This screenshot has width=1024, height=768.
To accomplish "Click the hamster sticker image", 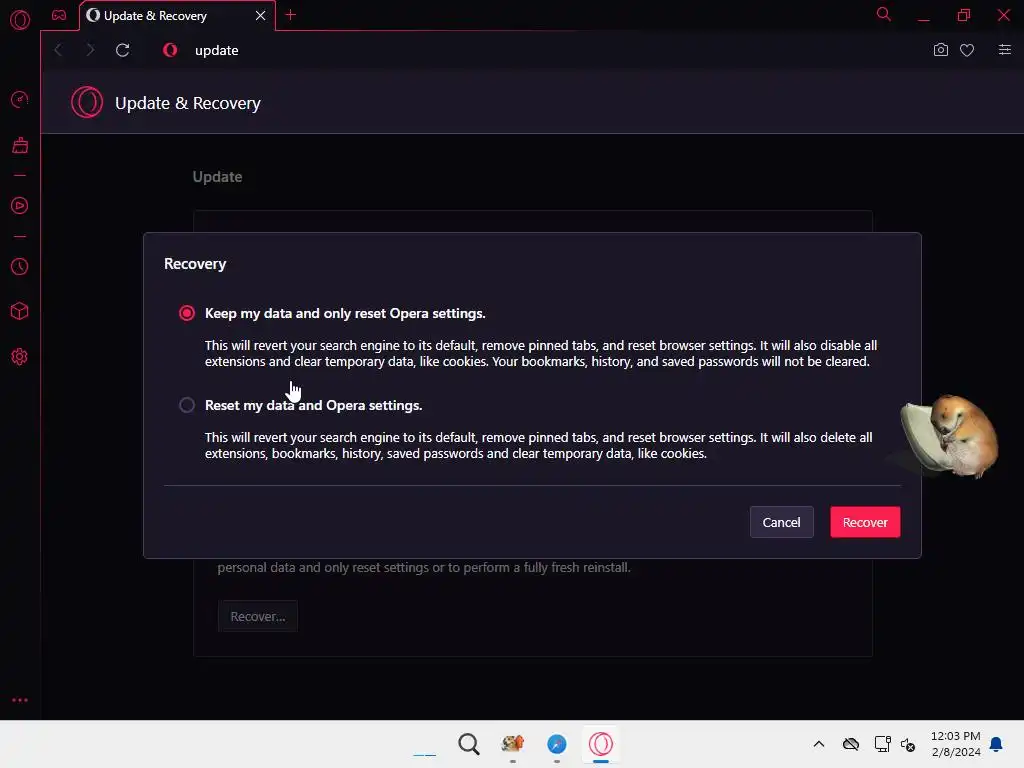I will (950, 436).
